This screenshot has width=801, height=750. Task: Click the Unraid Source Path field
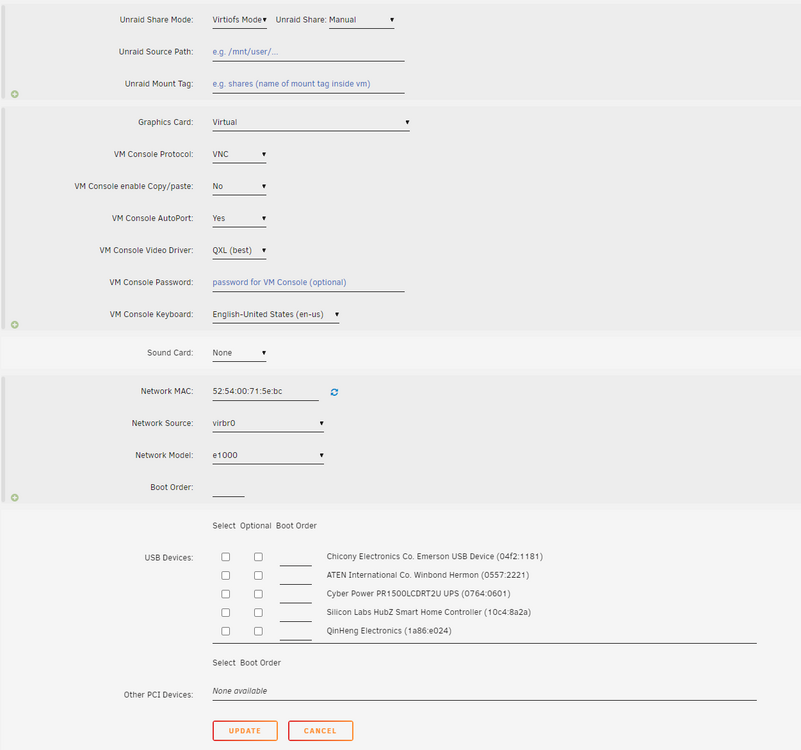pos(309,52)
